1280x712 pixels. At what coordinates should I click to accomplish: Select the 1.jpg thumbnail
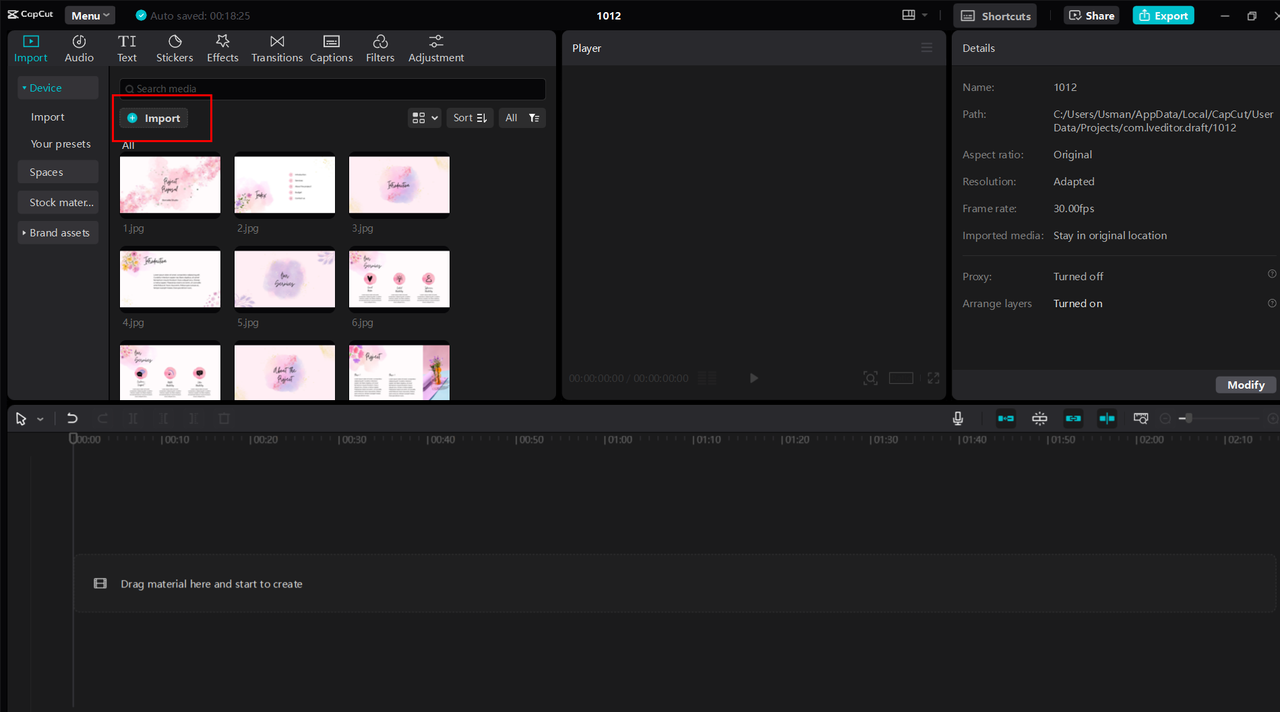[x=170, y=186]
